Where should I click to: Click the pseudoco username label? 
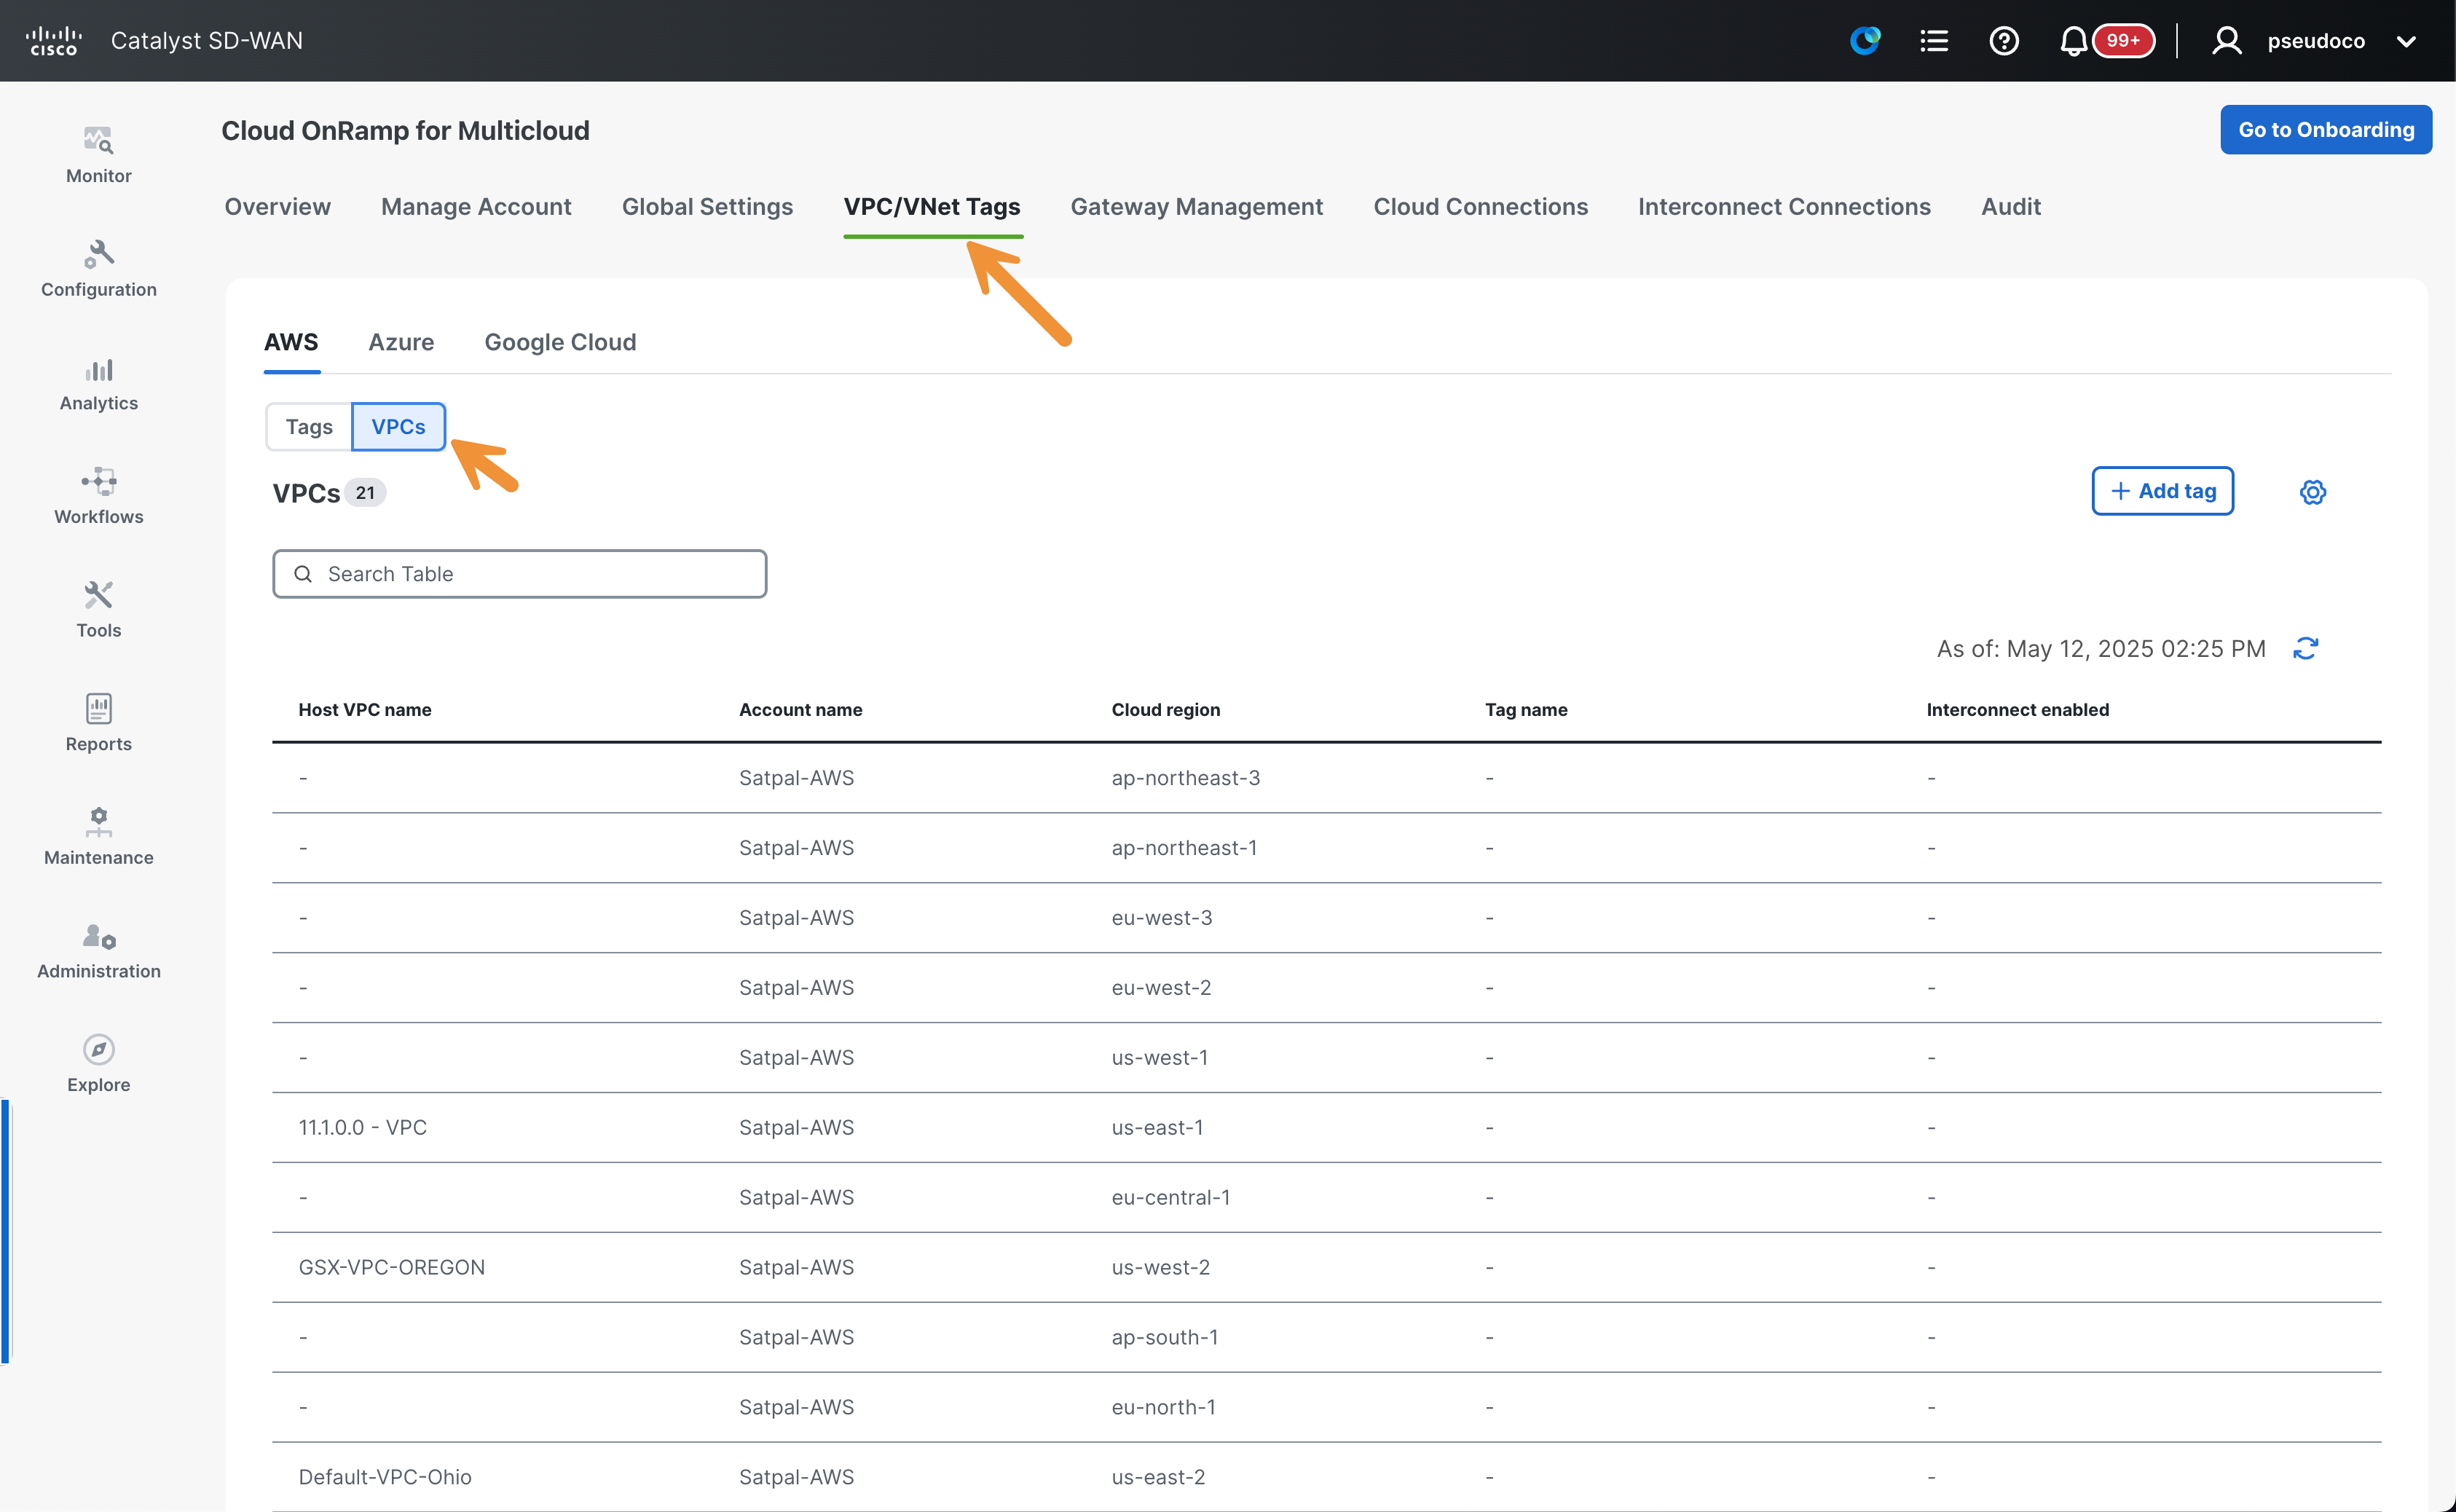tap(2315, 41)
